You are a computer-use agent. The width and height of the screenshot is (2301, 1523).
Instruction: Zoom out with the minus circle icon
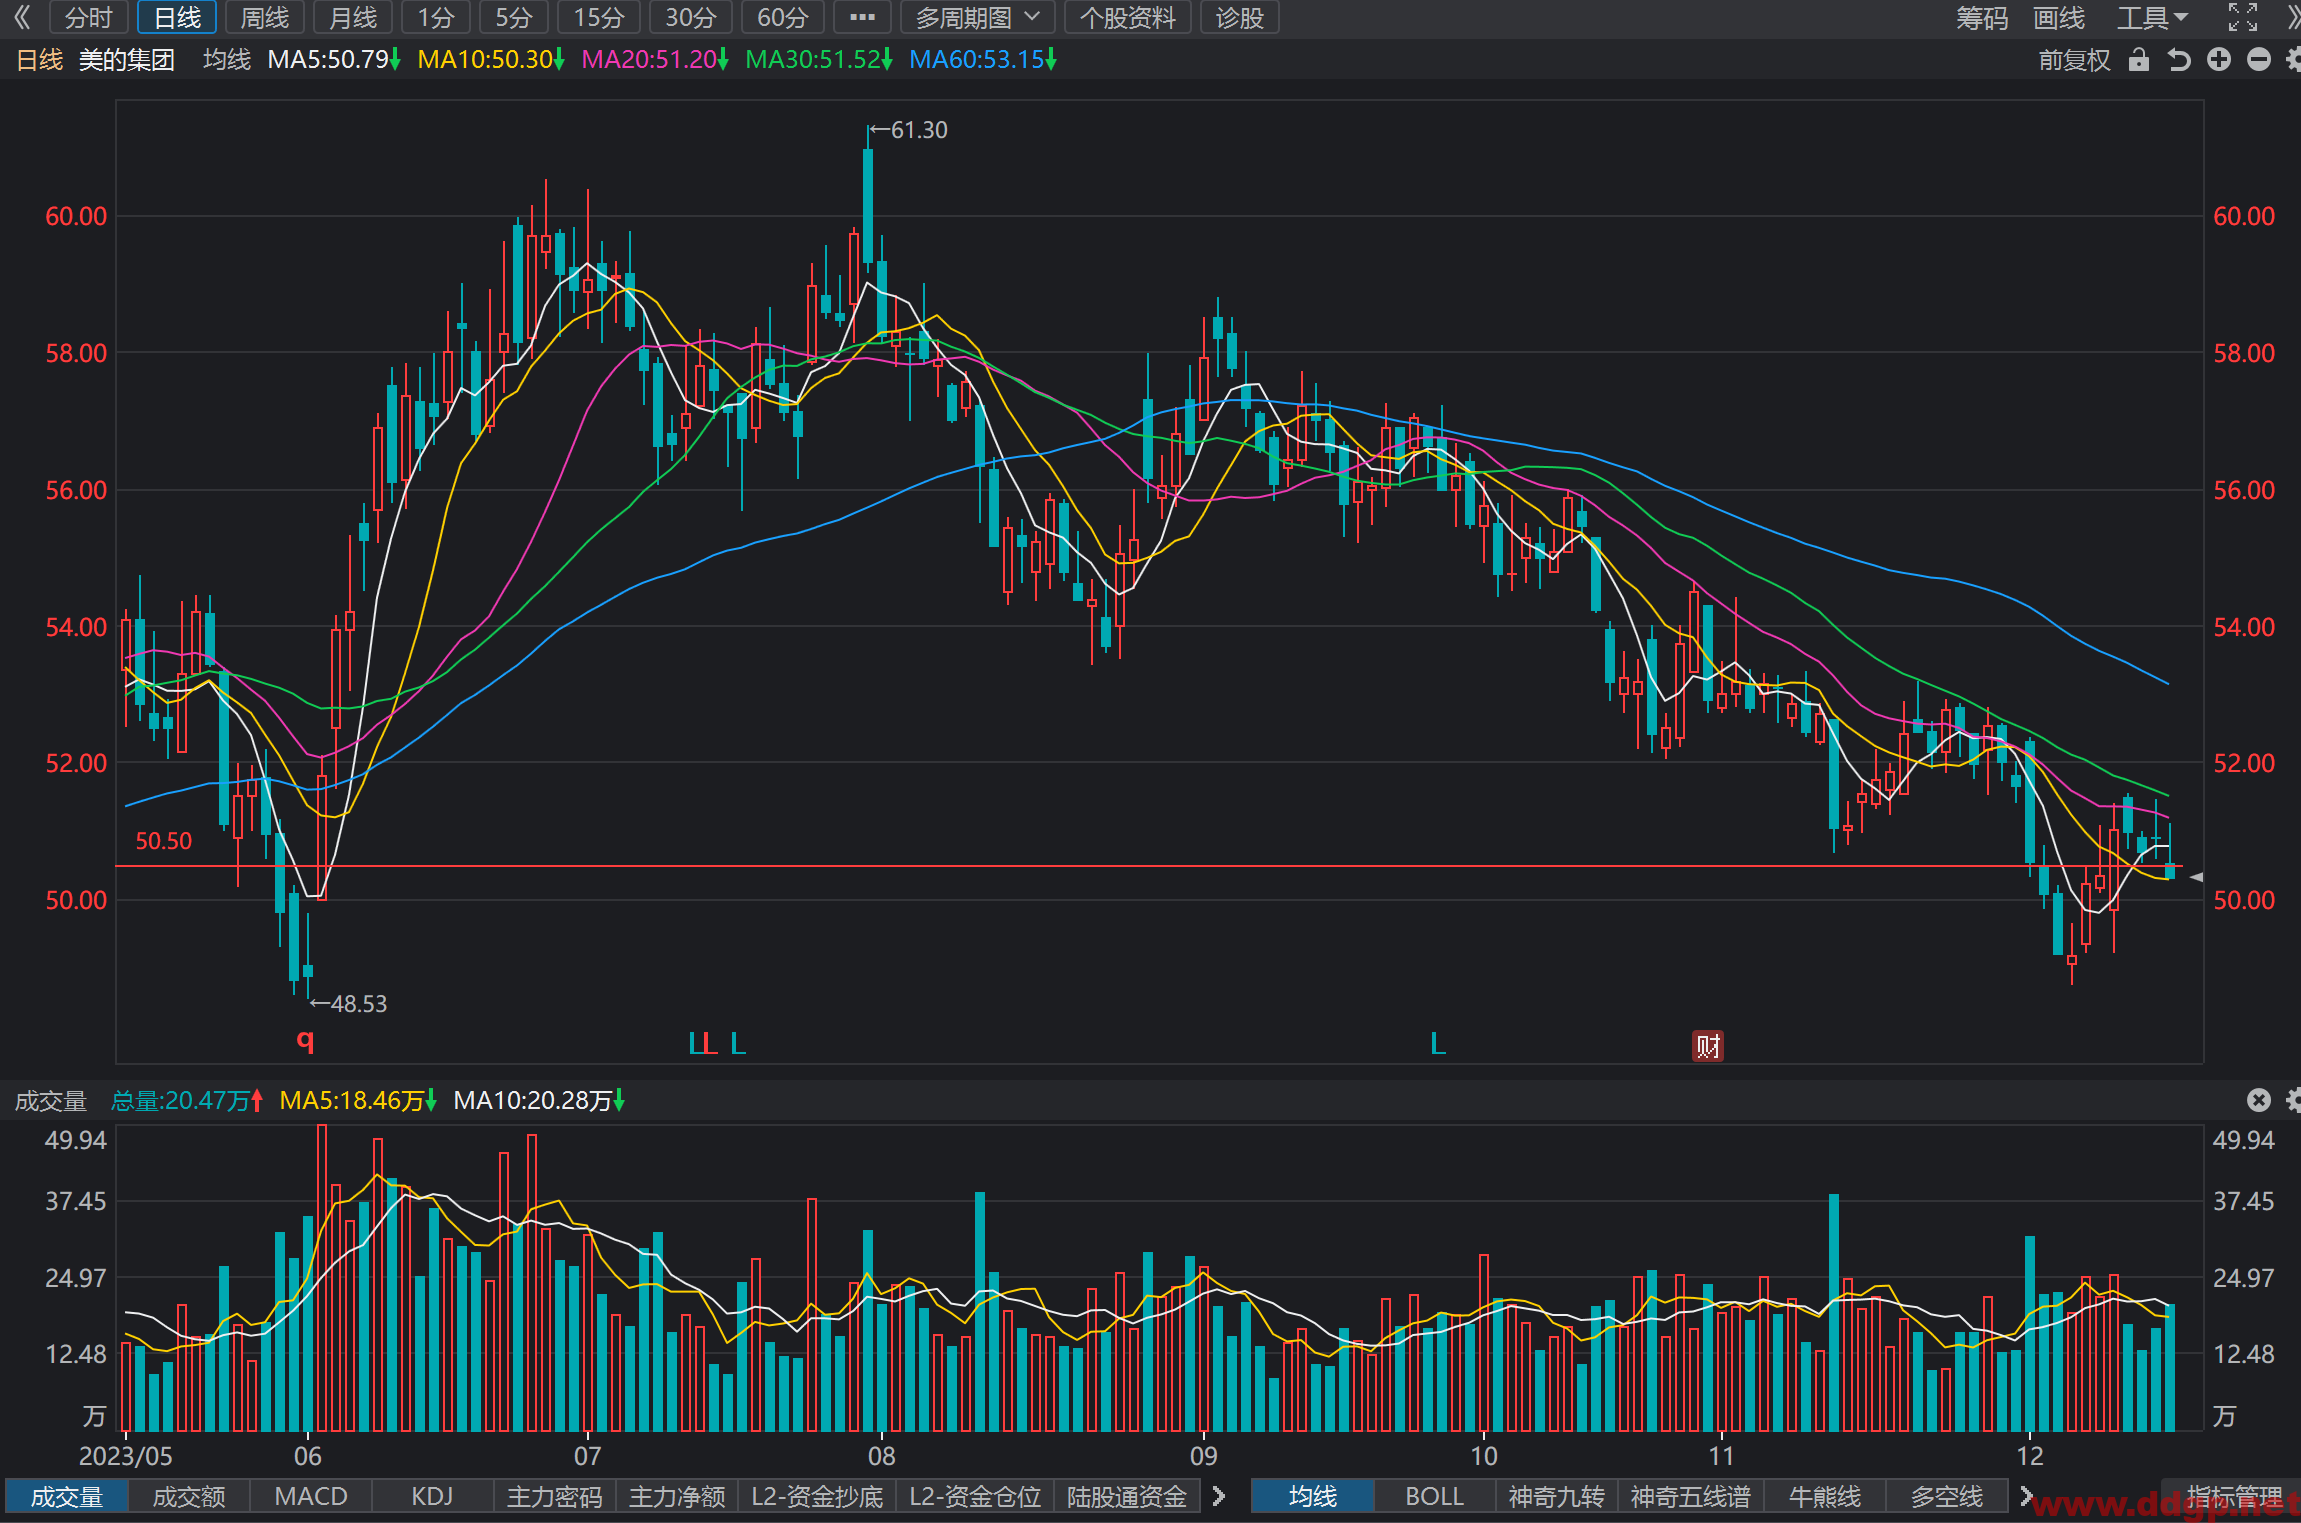point(2259,60)
